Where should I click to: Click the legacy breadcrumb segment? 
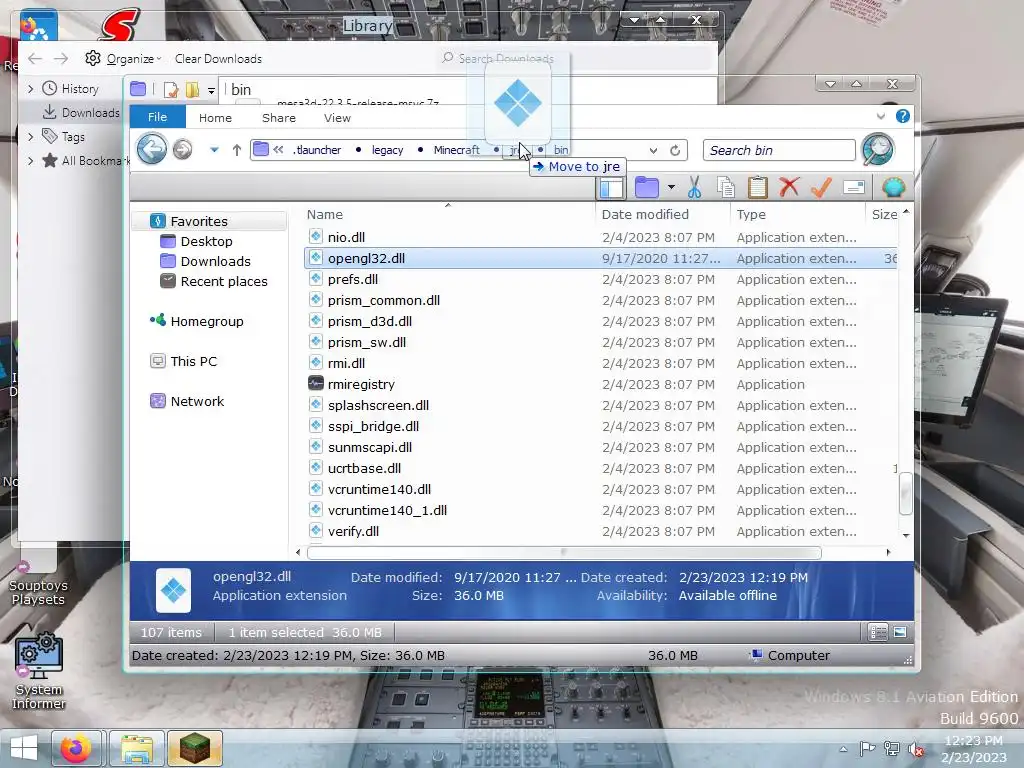coord(387,150)
